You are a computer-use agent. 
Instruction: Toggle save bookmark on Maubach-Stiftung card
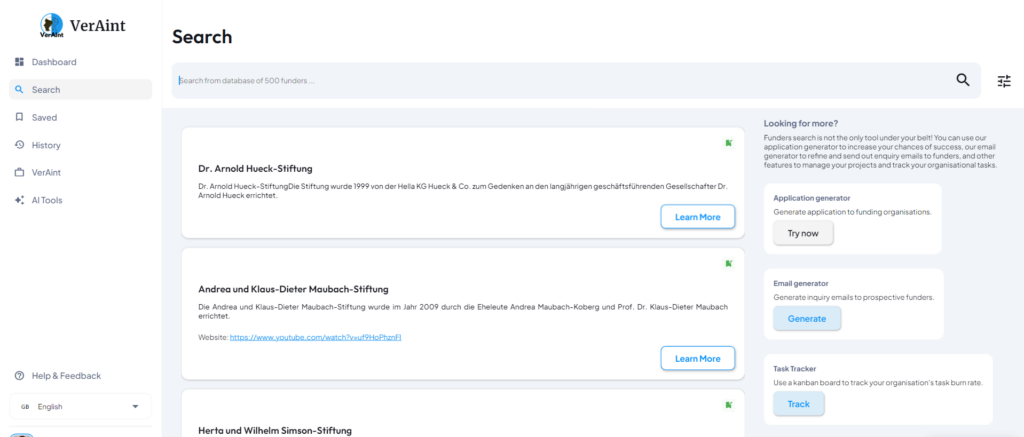[729, 263]
